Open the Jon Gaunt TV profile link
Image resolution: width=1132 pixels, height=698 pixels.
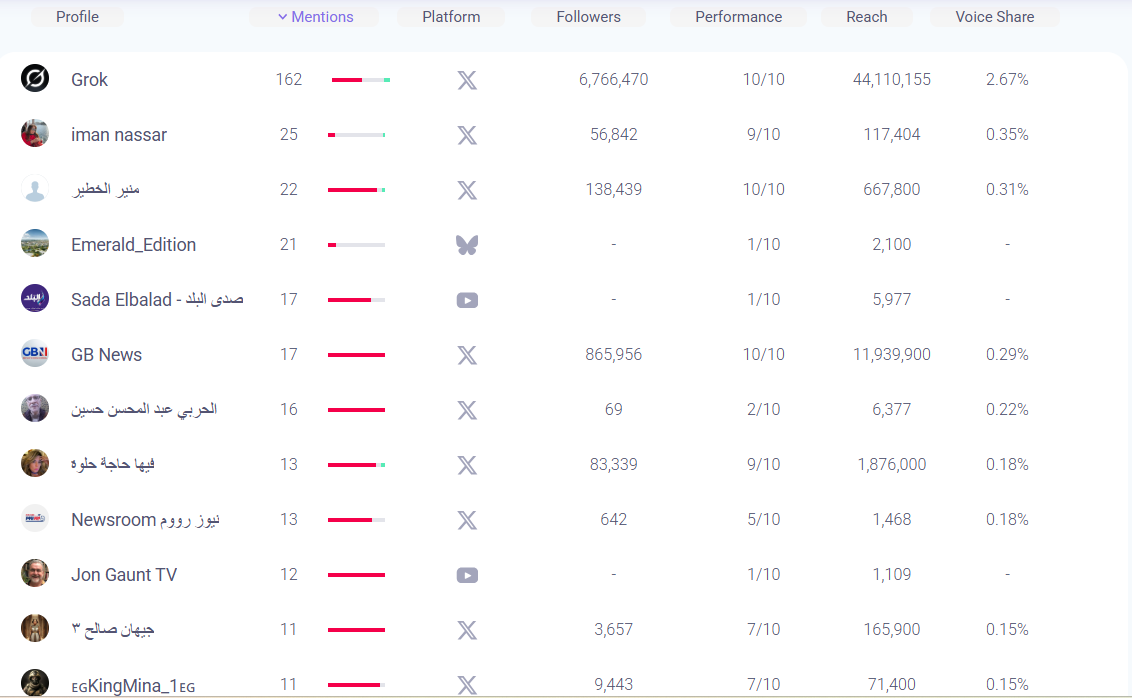tap(124, 575)
